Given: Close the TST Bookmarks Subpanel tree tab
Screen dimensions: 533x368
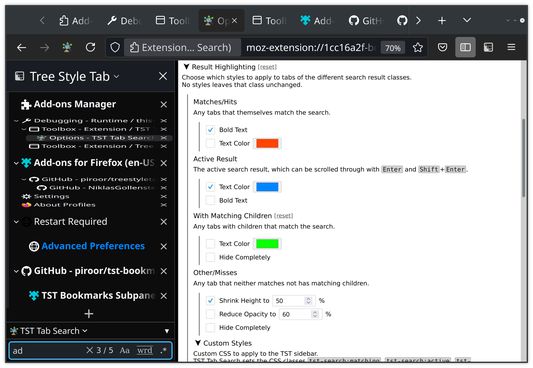Looking at the screenshot, I should (164, 296).
